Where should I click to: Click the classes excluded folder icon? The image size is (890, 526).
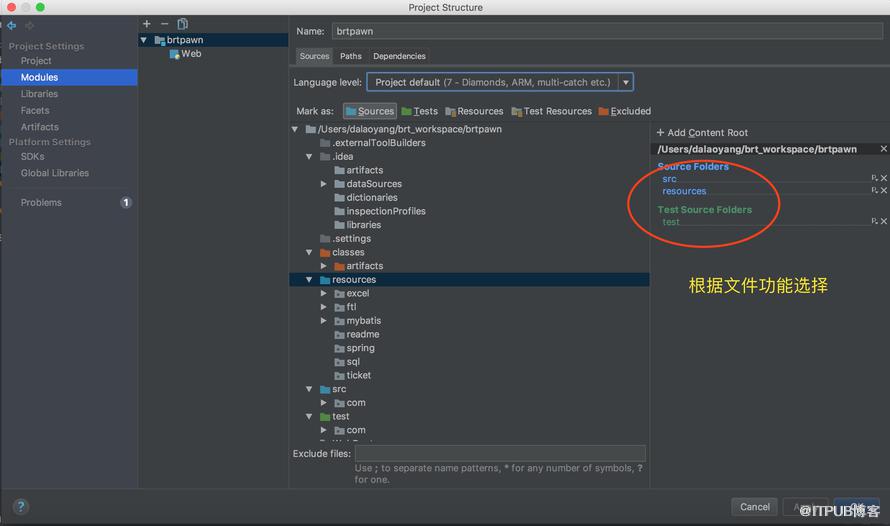[x=325, y=253]
